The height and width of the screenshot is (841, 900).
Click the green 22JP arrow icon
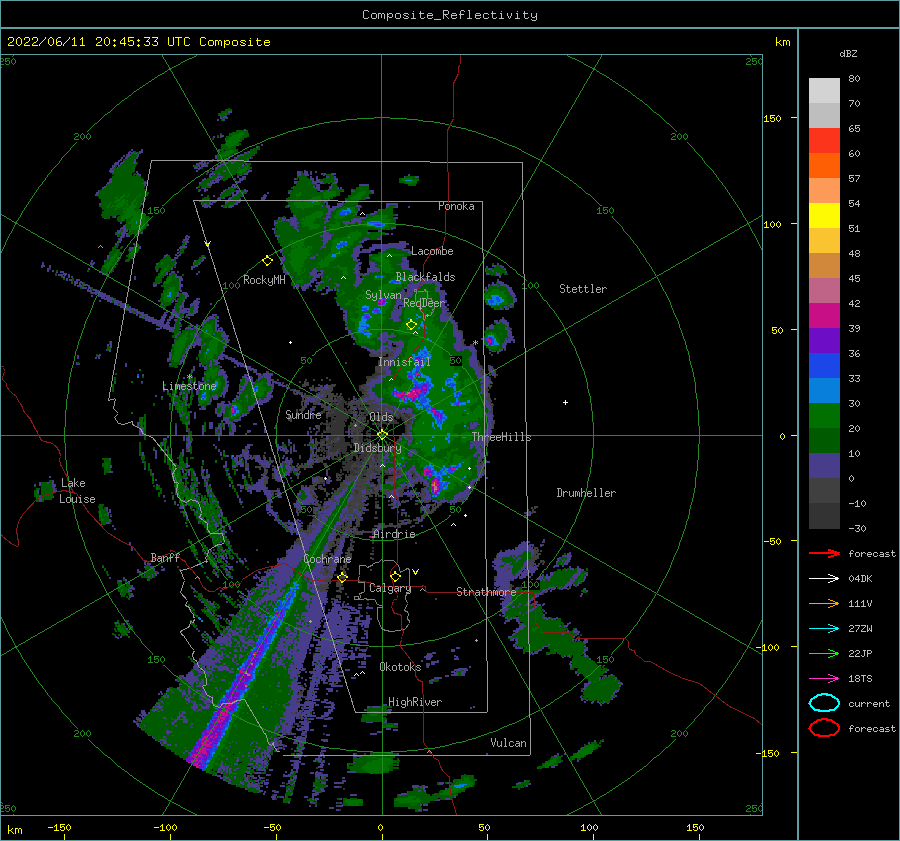(824, 653)
